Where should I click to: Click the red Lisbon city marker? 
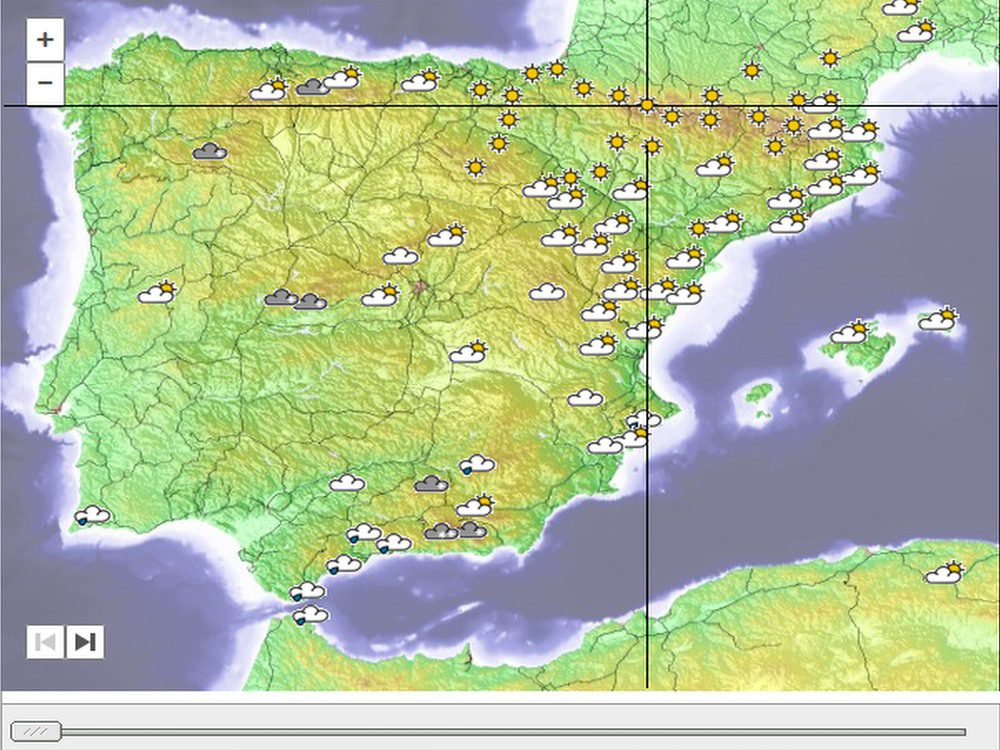click(x=57, y=409)
